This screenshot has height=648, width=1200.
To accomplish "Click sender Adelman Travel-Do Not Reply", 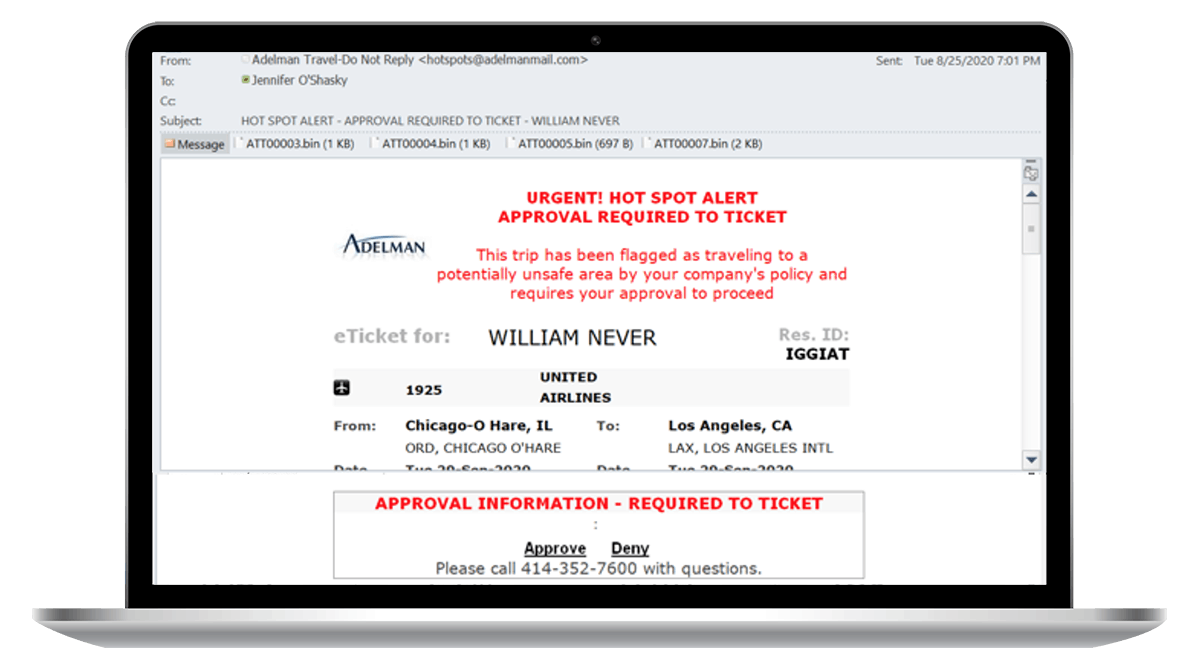I will [x=419, y=60].
